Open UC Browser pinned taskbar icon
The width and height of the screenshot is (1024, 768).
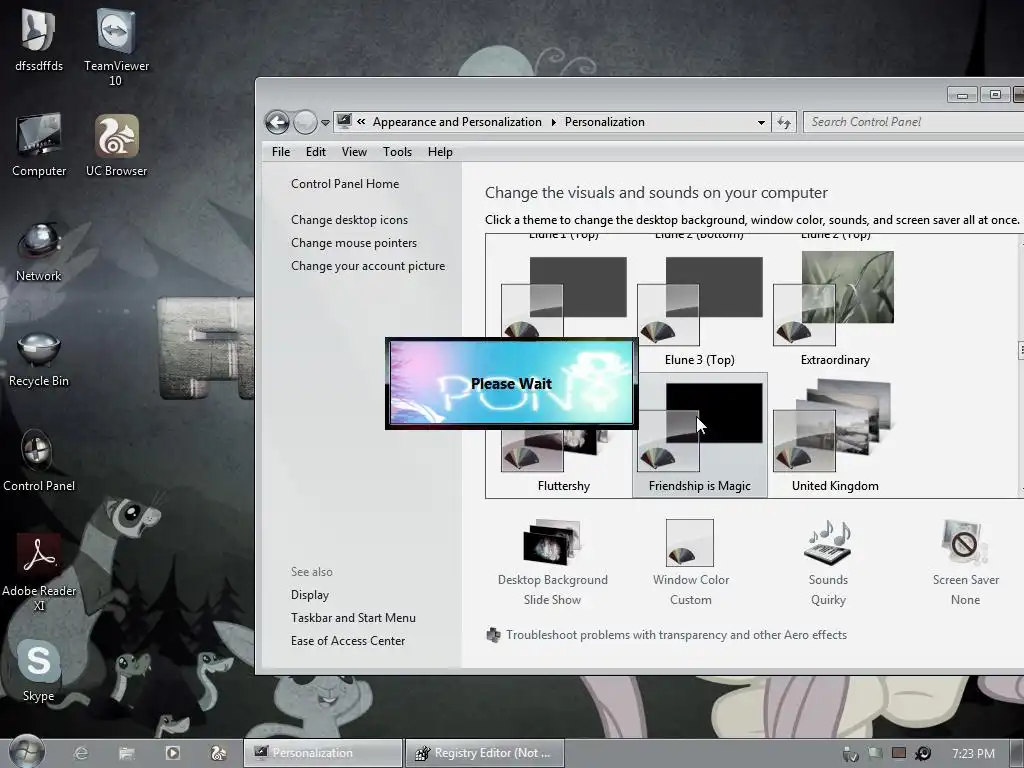coord(218,753)
